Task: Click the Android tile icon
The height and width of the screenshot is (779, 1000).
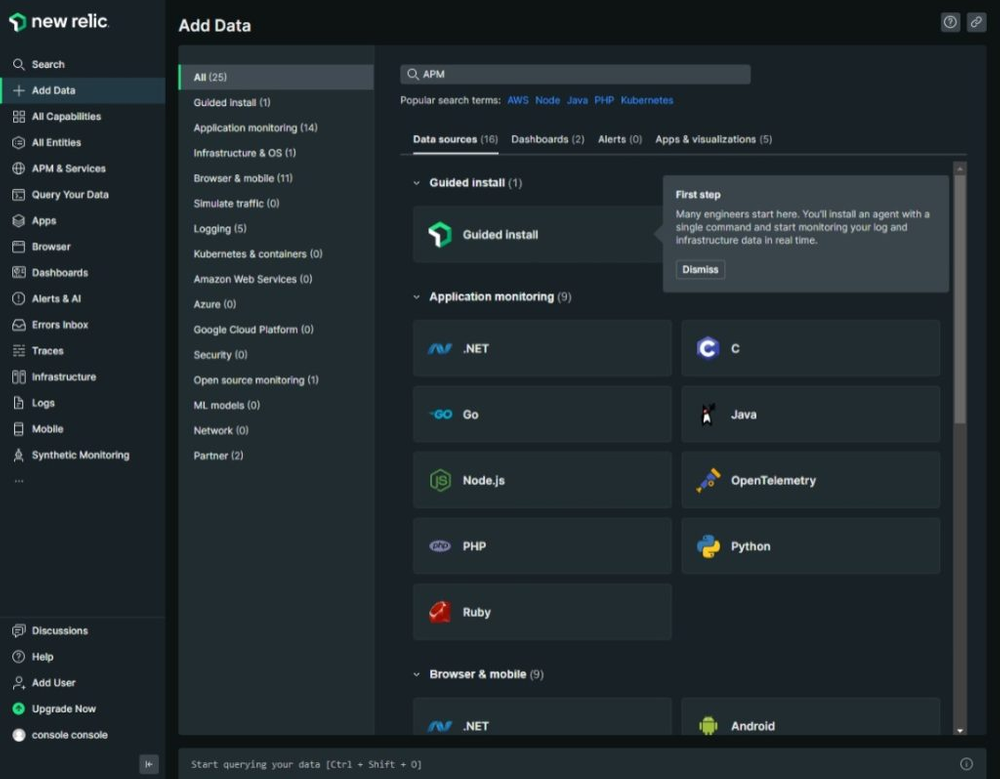Action: pos(709,727)
